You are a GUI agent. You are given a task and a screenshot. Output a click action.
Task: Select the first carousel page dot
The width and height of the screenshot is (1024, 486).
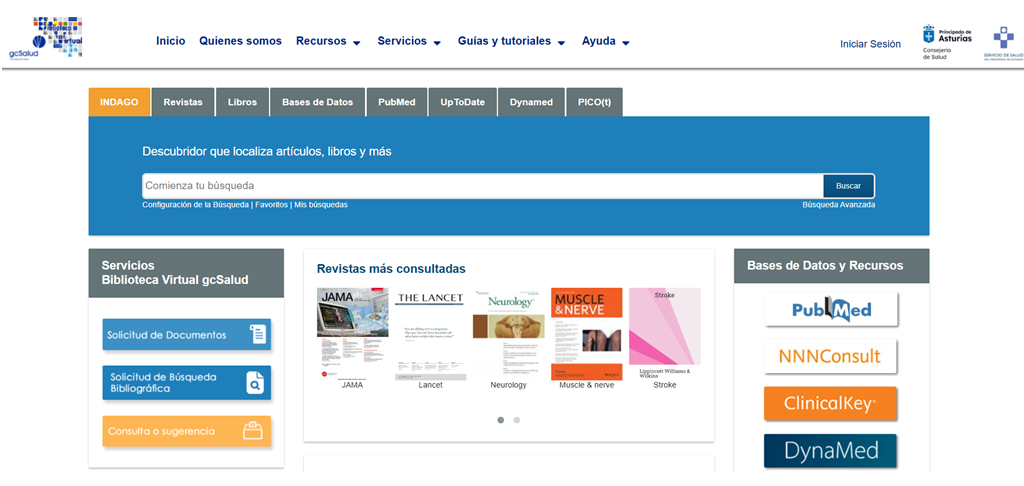501,420
